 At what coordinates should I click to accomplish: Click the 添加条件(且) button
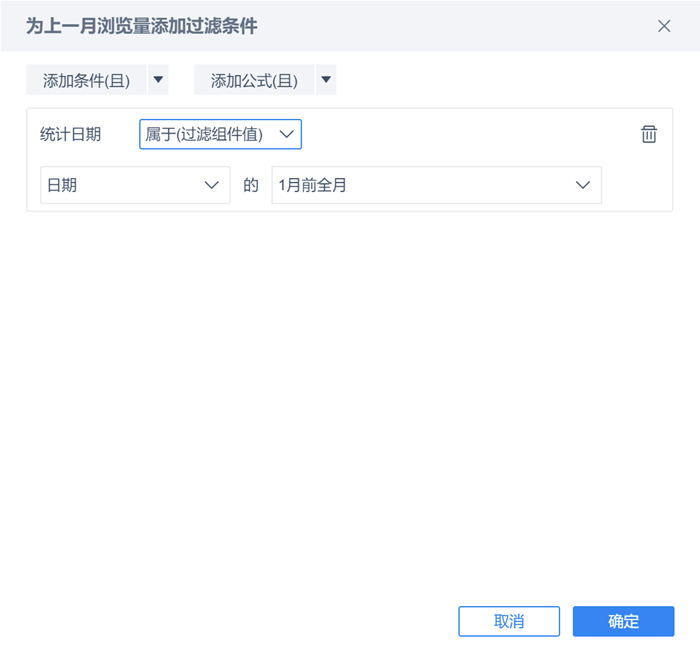point(86,80)
